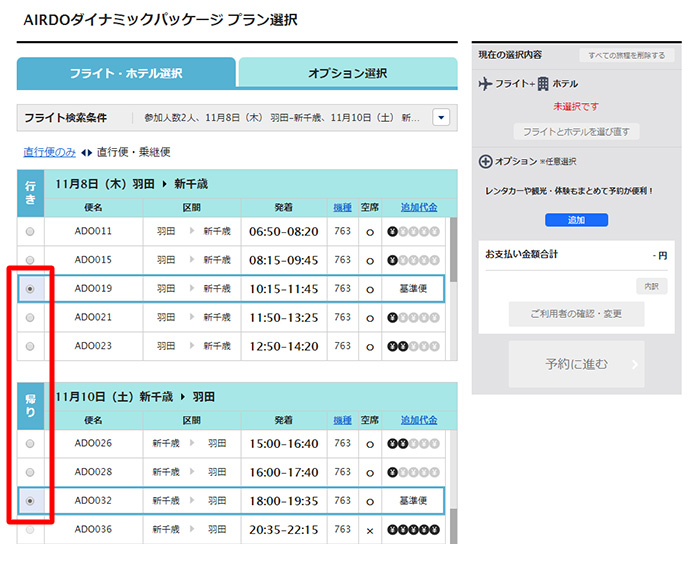Click the chevron on 予約に進む button
Image resolution: width=700 pixels, height=562 pixels.
[x=634, y=365]
